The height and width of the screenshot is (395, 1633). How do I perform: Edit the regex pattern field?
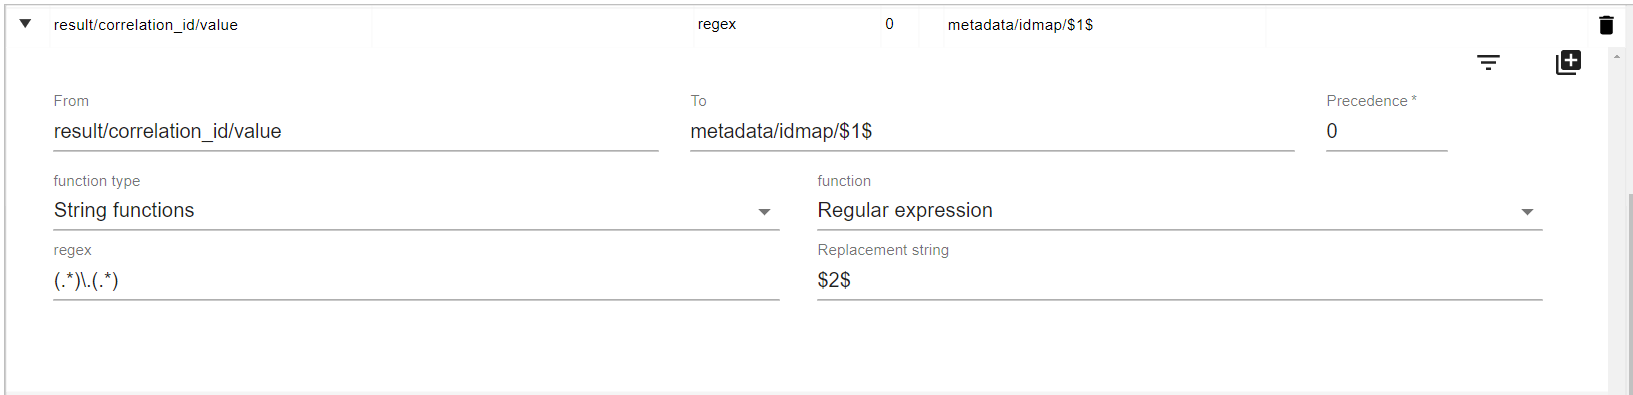pyautogui.click(x=416, y=281)
